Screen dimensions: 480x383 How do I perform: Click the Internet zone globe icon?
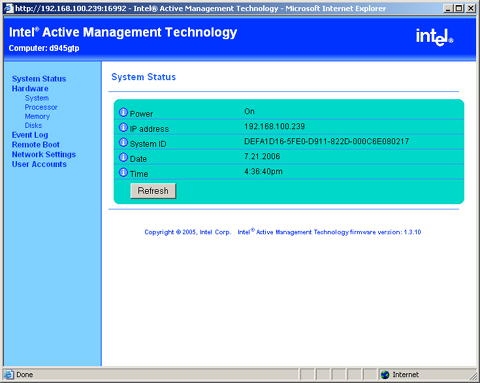(385, 375)
